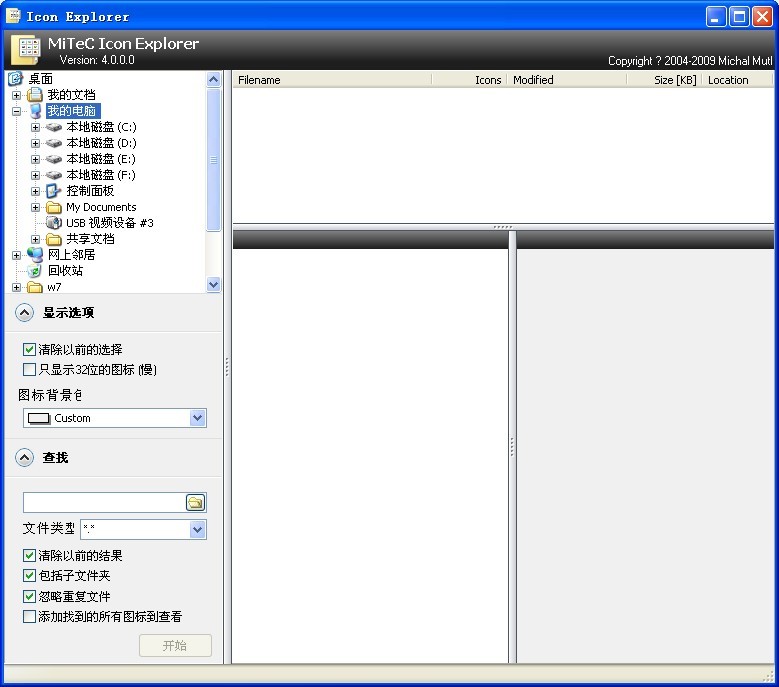The image size is (779, 687).
Task: Click the USB 视频设备 #3 camera icon
Action: point(54,223)
